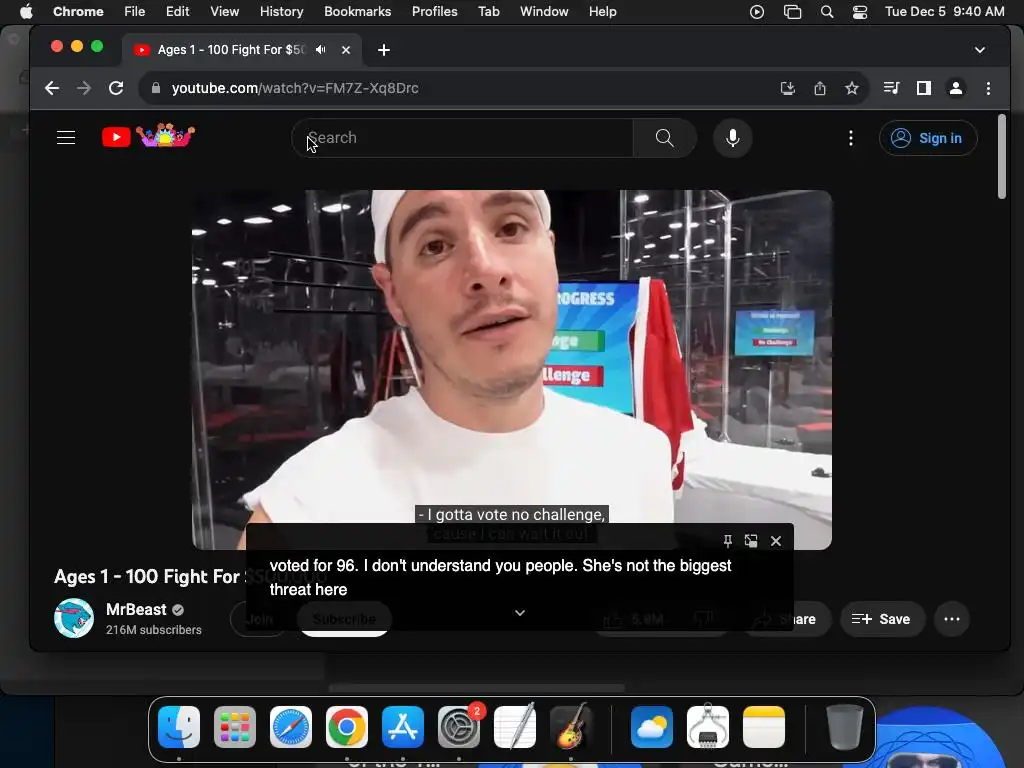Open the Tab menu
The image size is (1024, 768).
(x=488, y=11)
